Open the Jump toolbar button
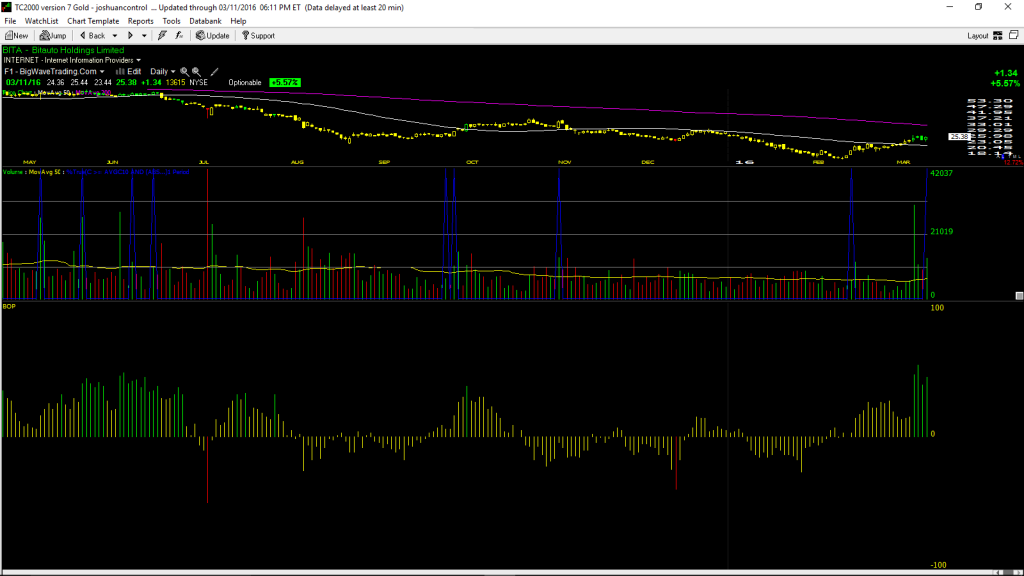 click(x=53, y=36)
